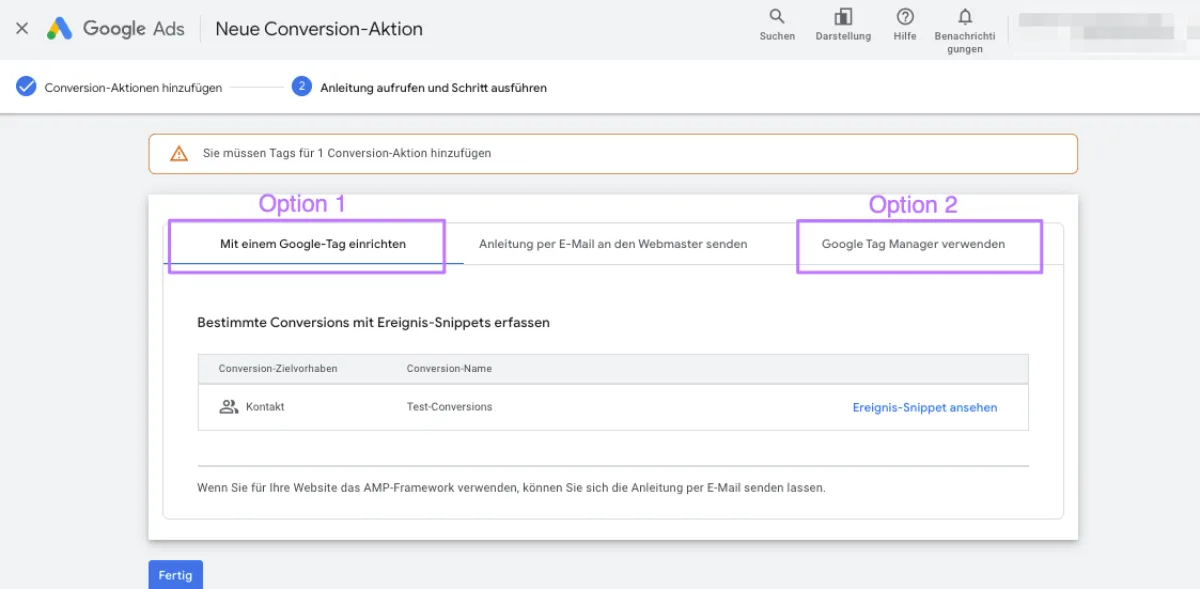Image resolution: width=1200 pixels, height=589 pixels.
Task: Open the 'Ereignis-Snippet ansehen' link
Action: tap(924, 407)
